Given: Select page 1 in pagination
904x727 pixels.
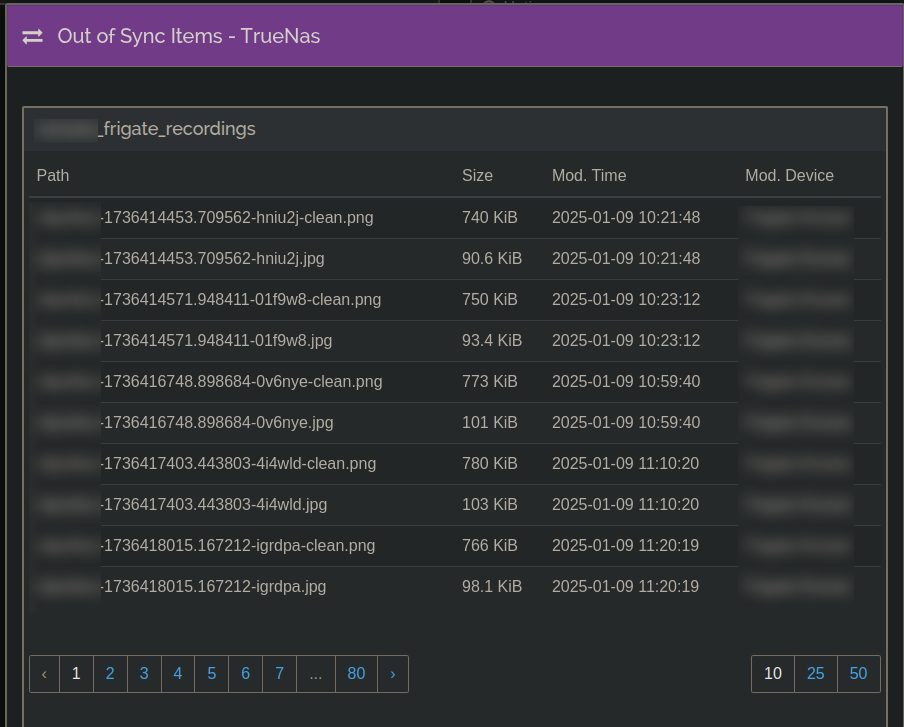Looking at the screenshot, I should [76, 673].
